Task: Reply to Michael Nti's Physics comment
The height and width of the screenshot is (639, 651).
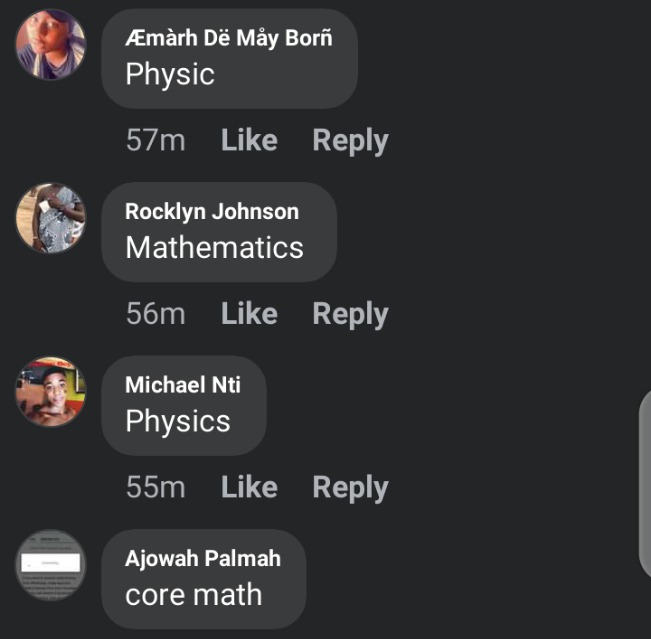Action: click(350, 488)
